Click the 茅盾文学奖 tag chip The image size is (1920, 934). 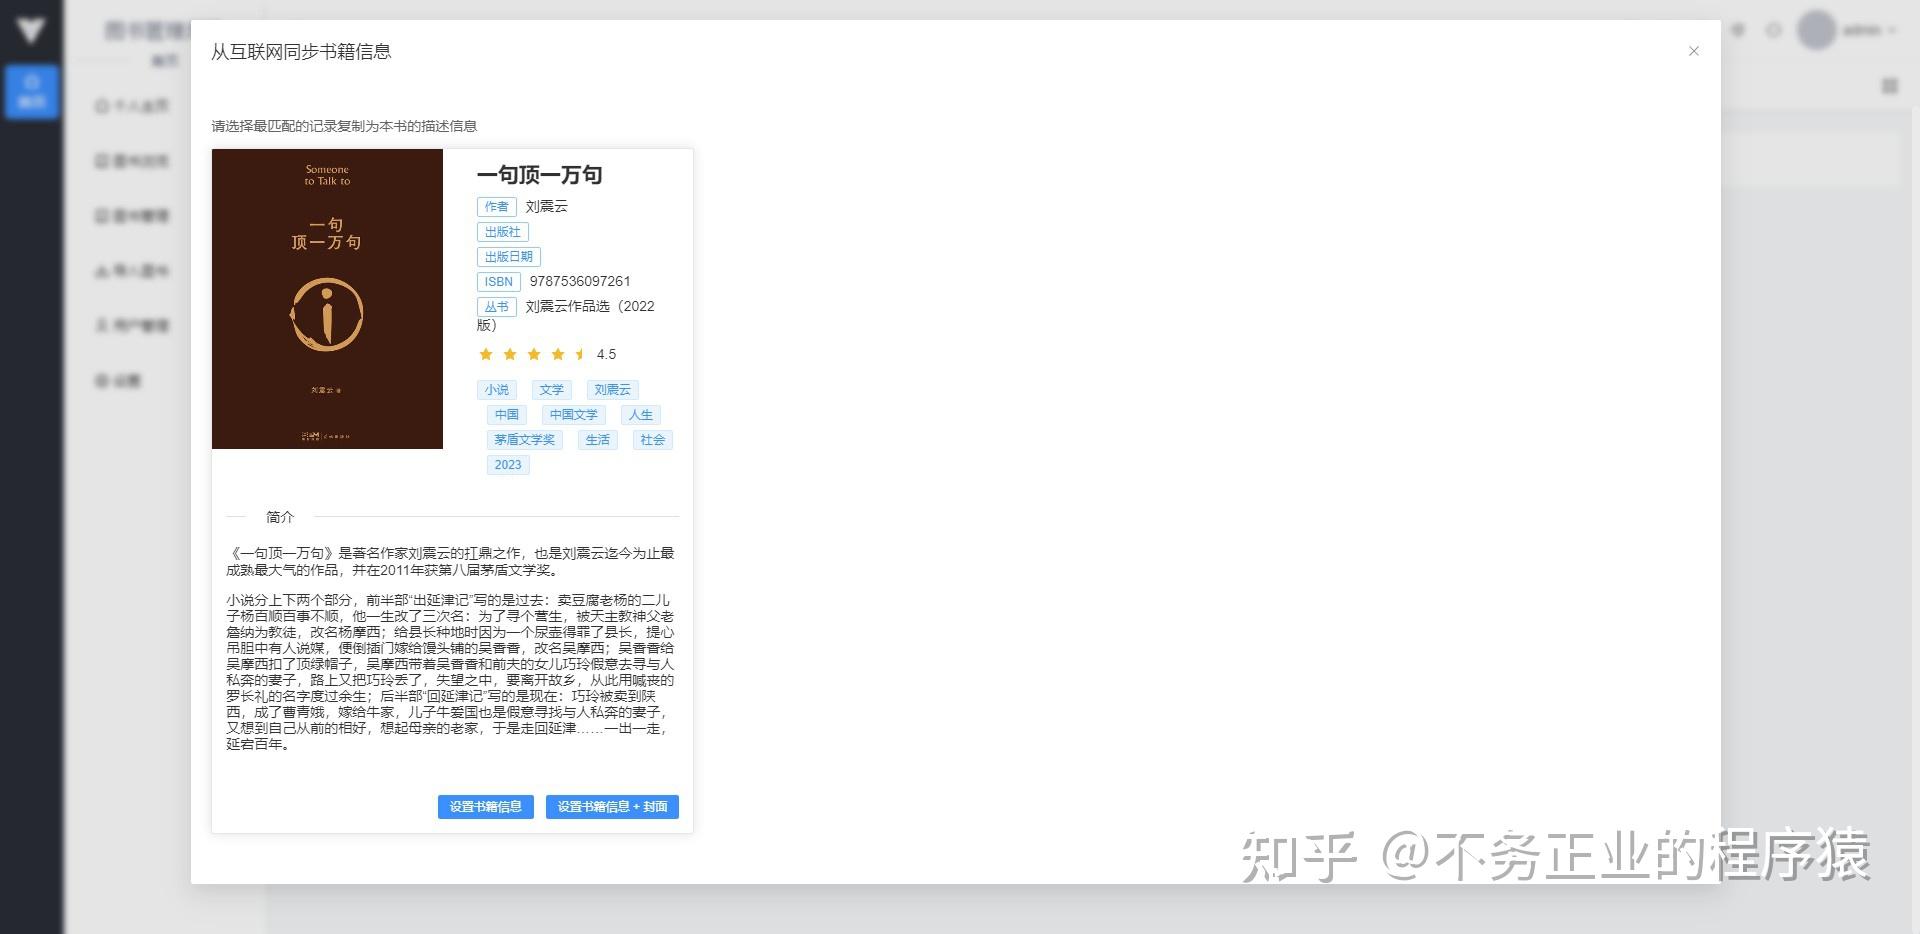[524, 439]
